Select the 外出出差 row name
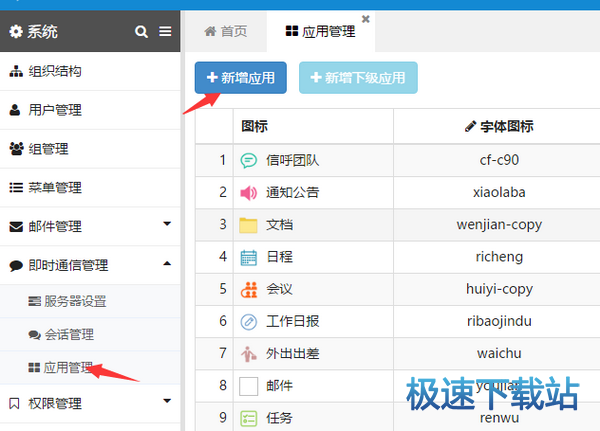Viewport: 600px width, 431px height. coord(293,353)
